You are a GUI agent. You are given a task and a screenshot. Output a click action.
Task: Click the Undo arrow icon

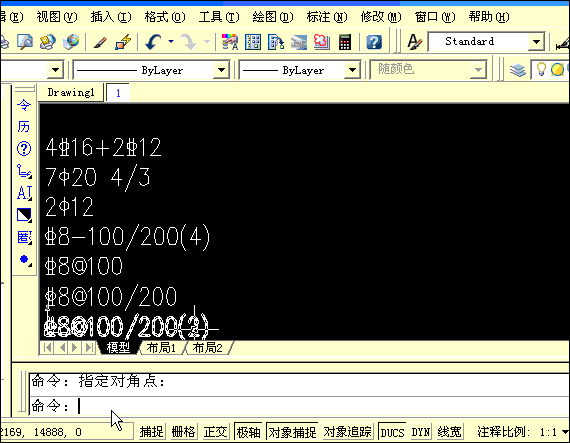tap(154, 42)
